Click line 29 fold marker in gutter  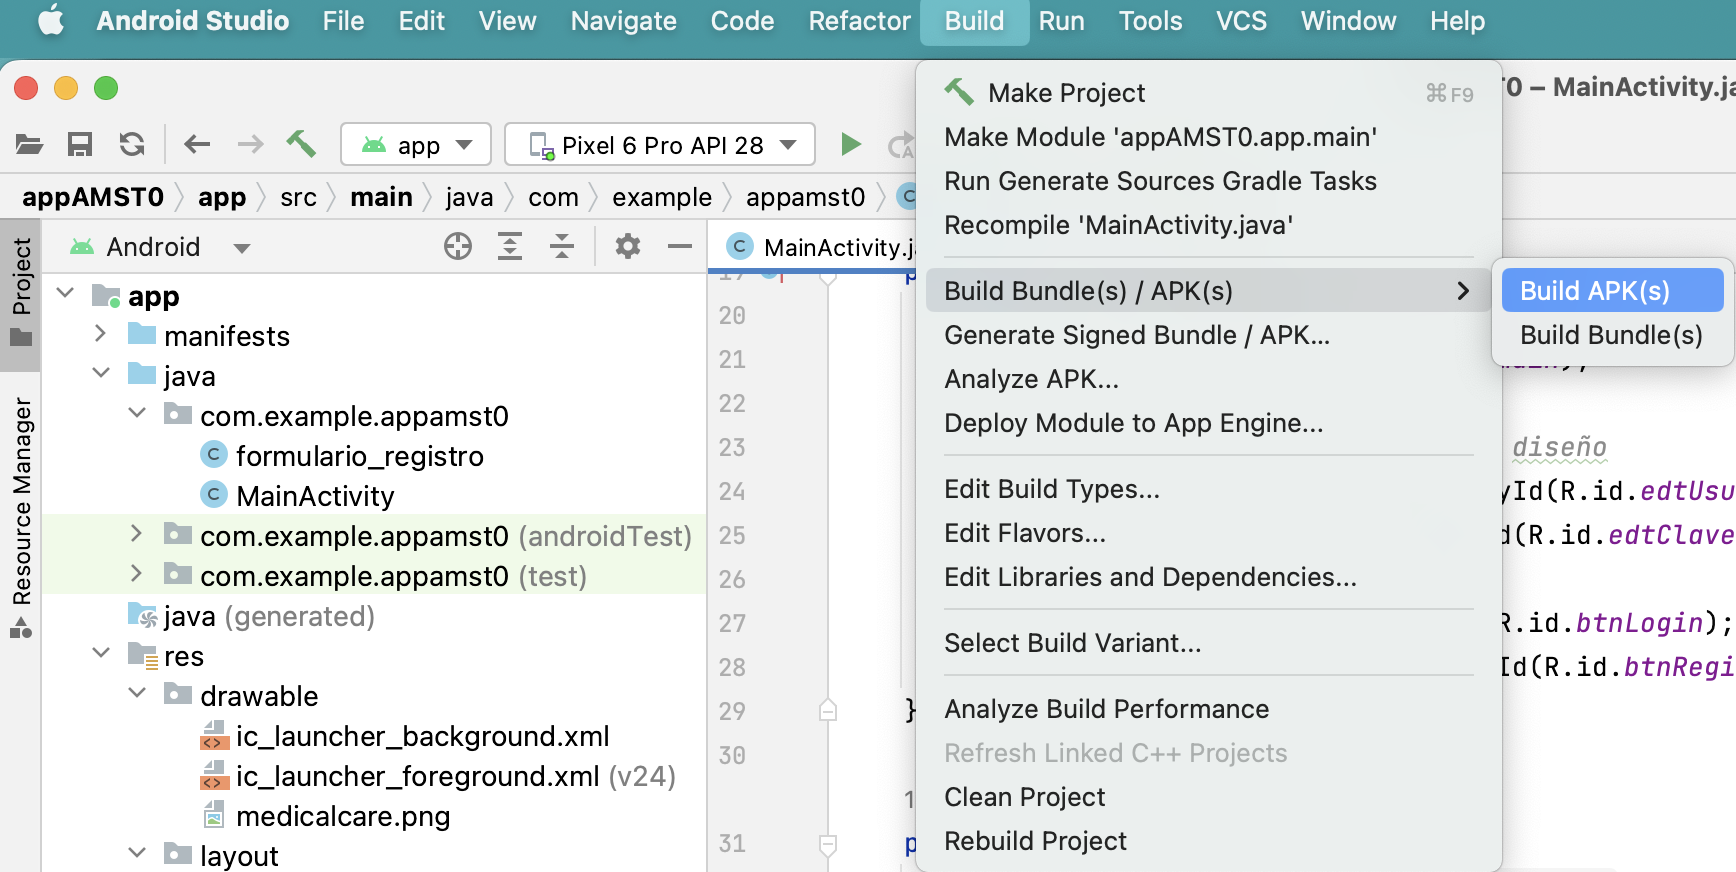[828, 711]
